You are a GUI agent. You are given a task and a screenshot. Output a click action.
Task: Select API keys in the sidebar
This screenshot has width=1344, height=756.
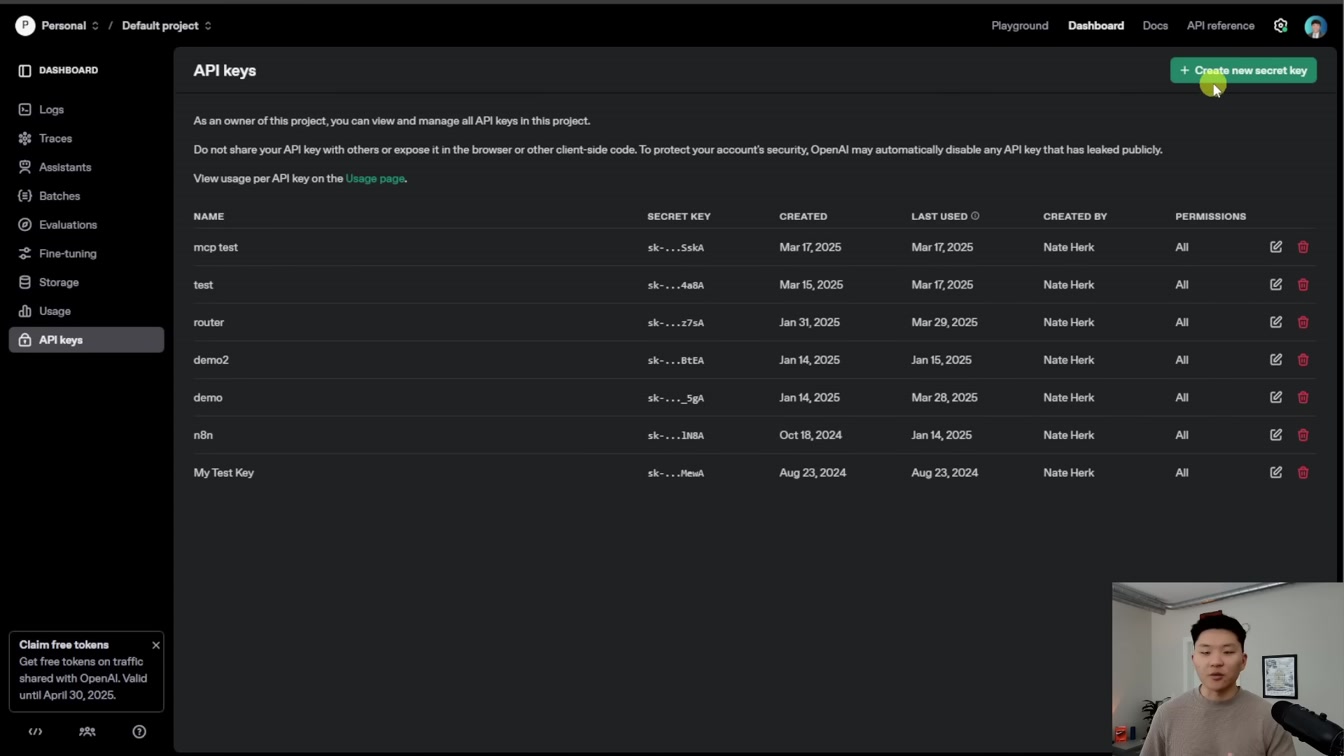point(86,340)
